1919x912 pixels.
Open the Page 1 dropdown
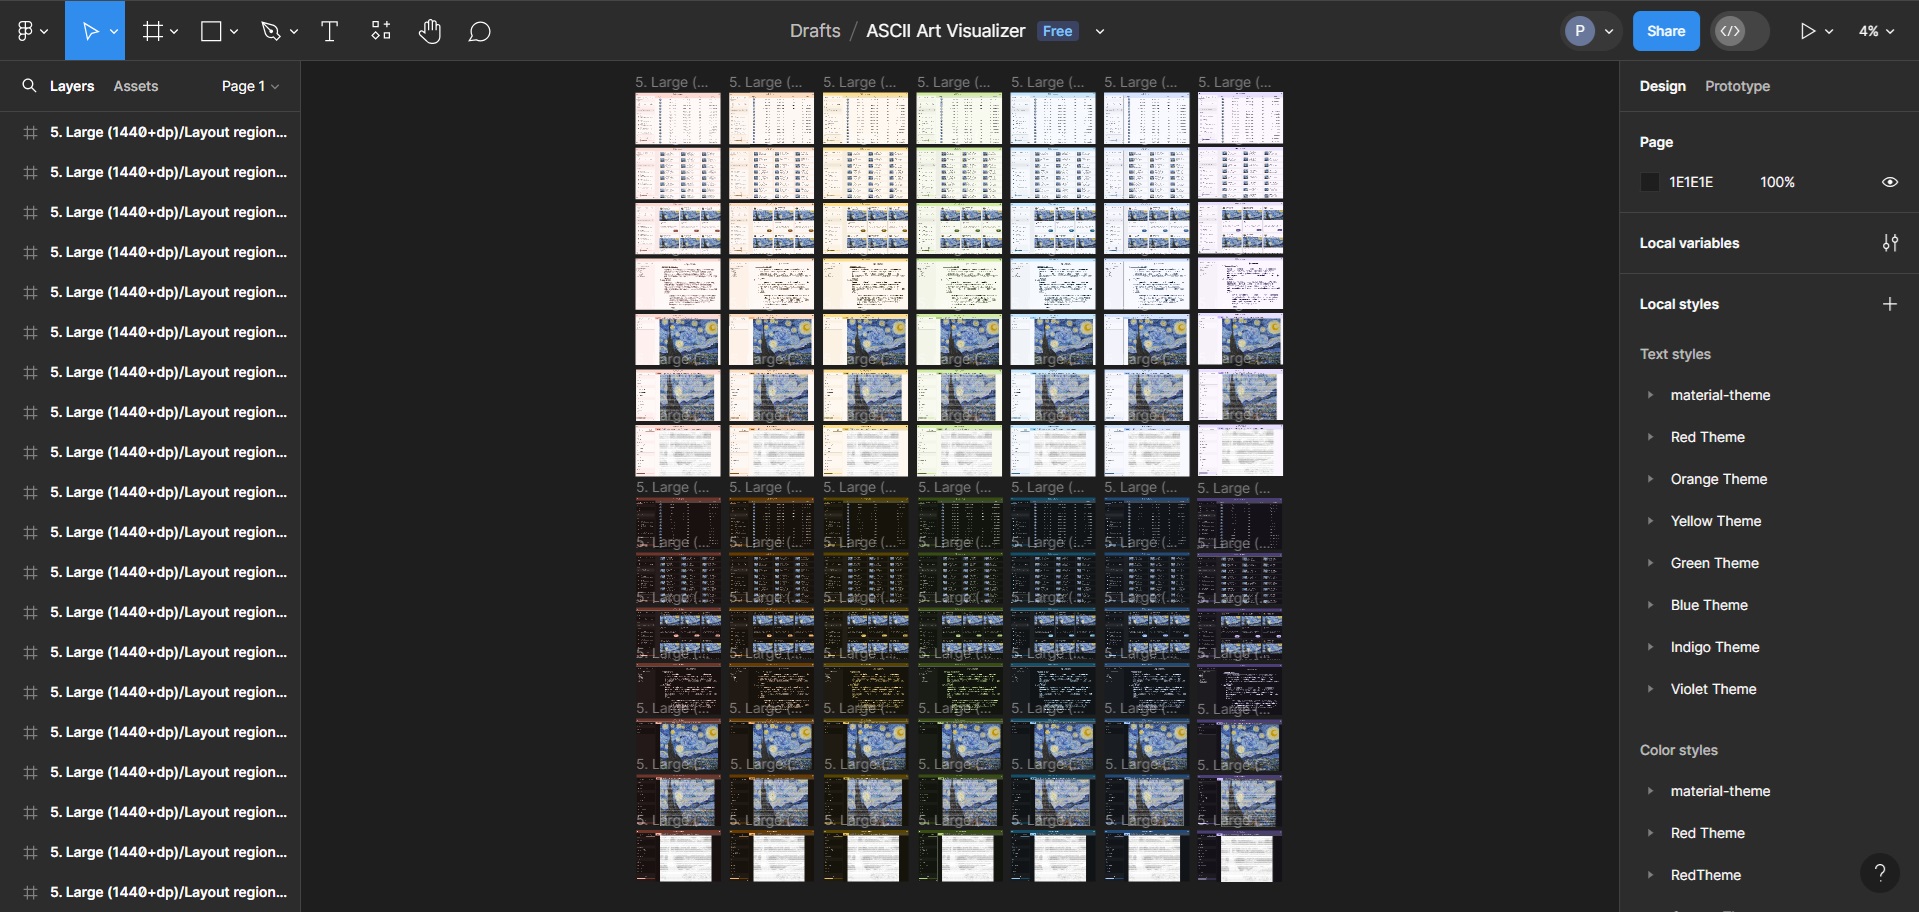248,86
